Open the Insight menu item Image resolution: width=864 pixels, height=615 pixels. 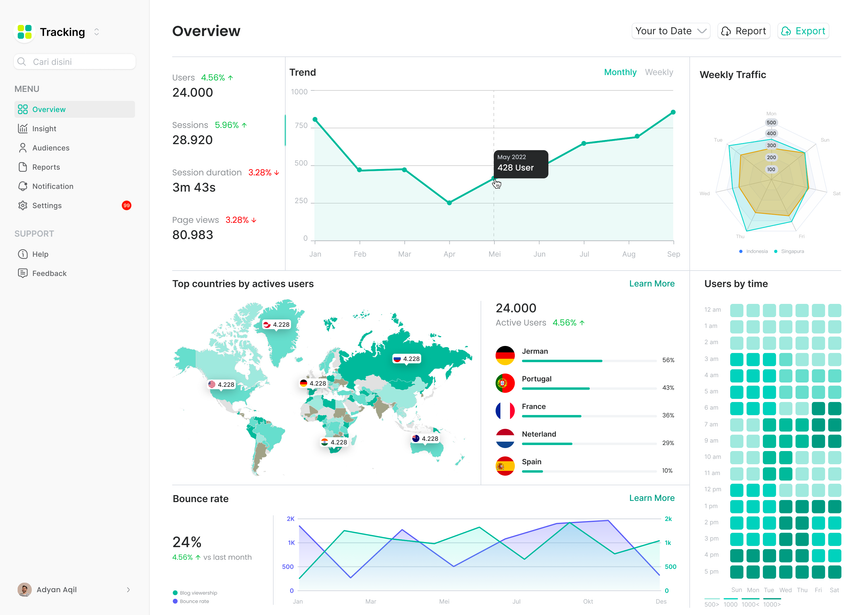click(74, 128)
